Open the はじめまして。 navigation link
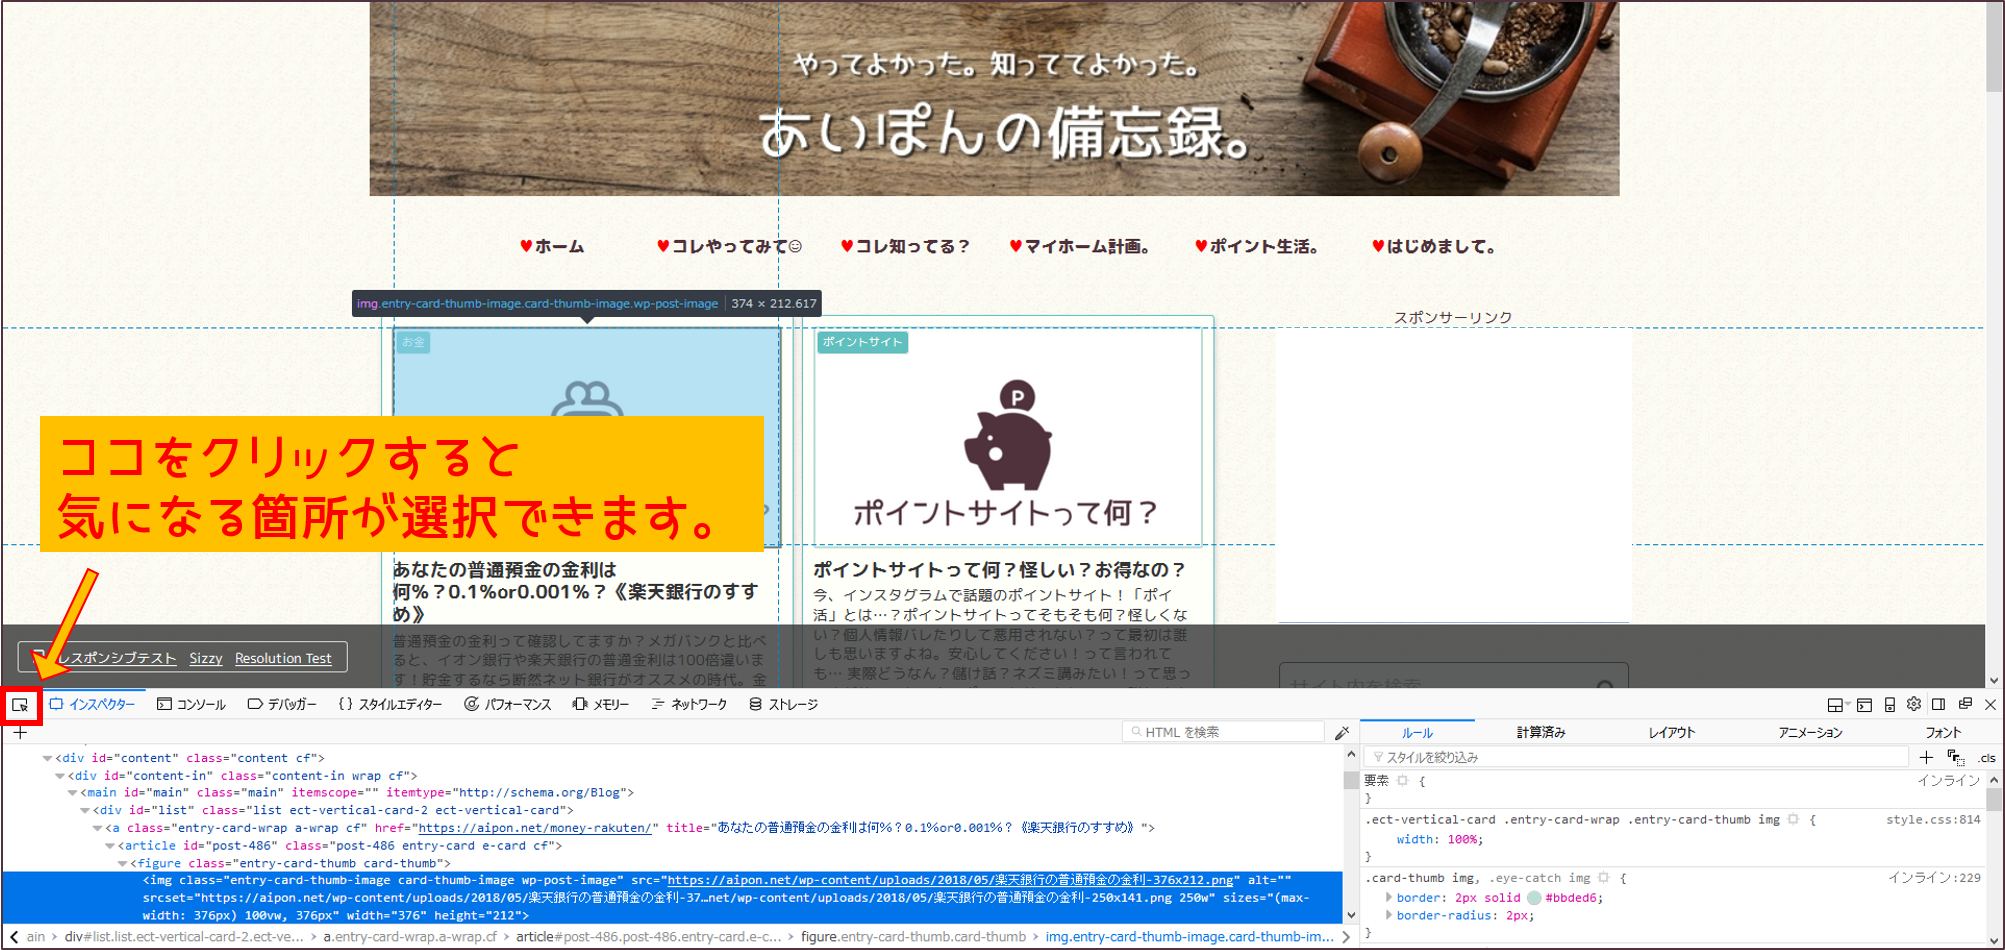The image size is (2005, 950). pos(1434,246)
